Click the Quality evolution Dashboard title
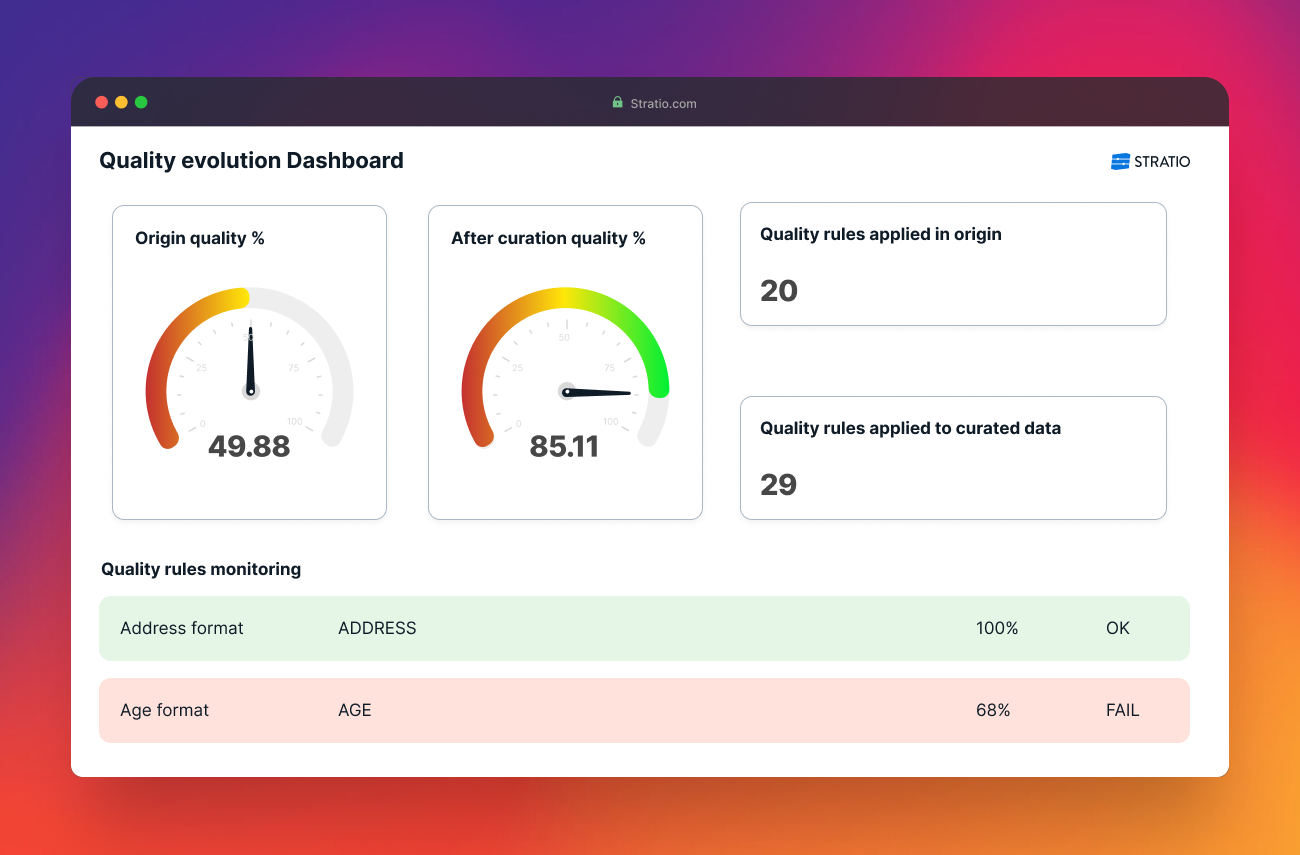 tap(251, 160)
